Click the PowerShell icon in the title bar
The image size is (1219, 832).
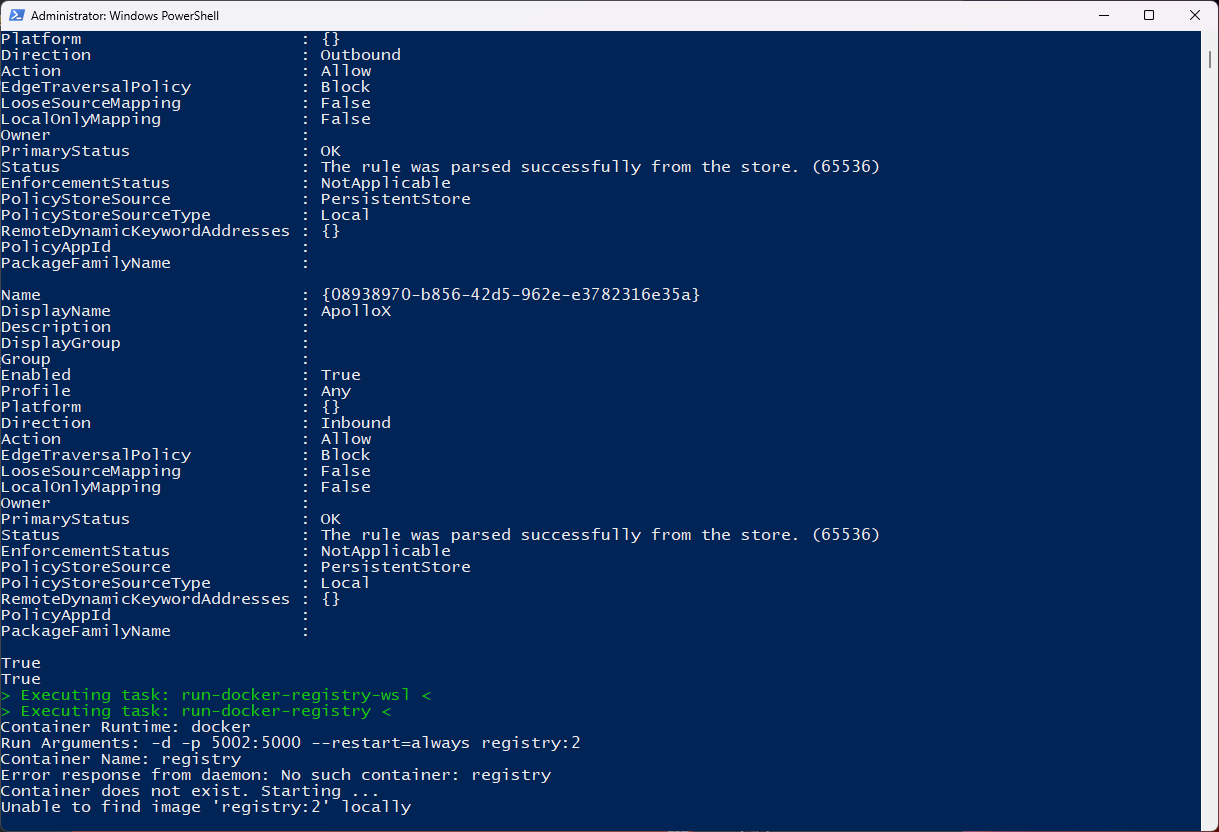click(15, 16)
